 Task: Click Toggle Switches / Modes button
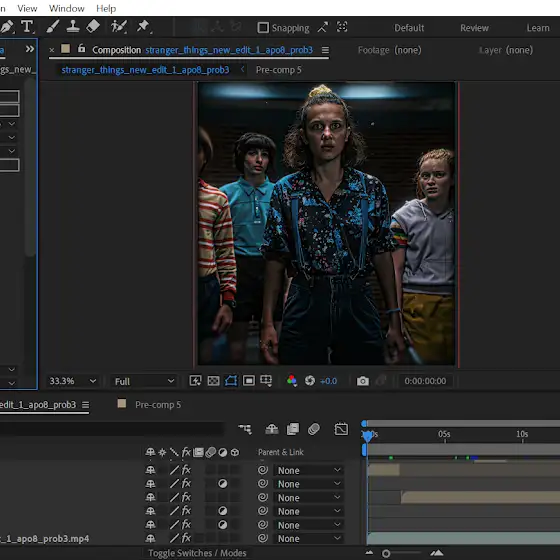[197, 553]
